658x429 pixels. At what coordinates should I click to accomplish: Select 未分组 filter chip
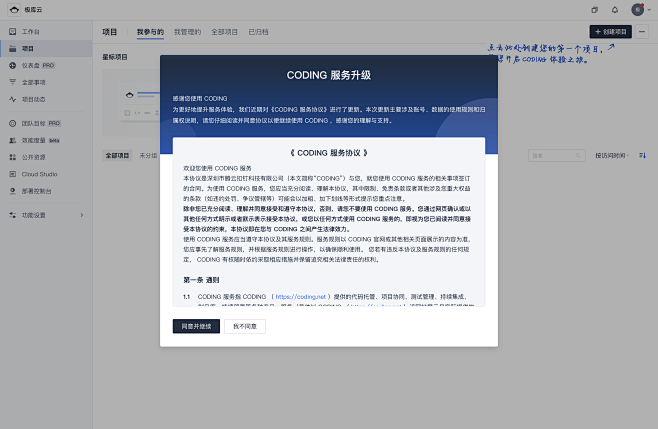148,156
